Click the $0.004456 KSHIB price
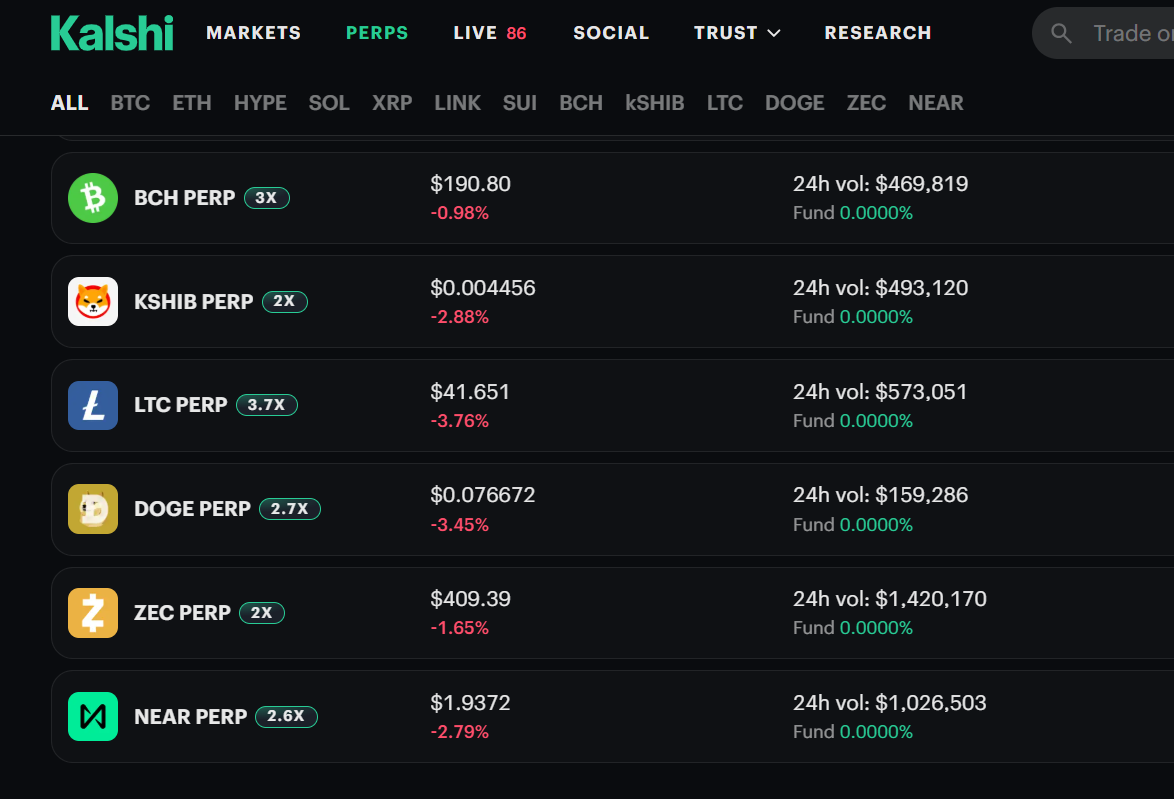Screen dimensions: 1174x799 point(483,288)
